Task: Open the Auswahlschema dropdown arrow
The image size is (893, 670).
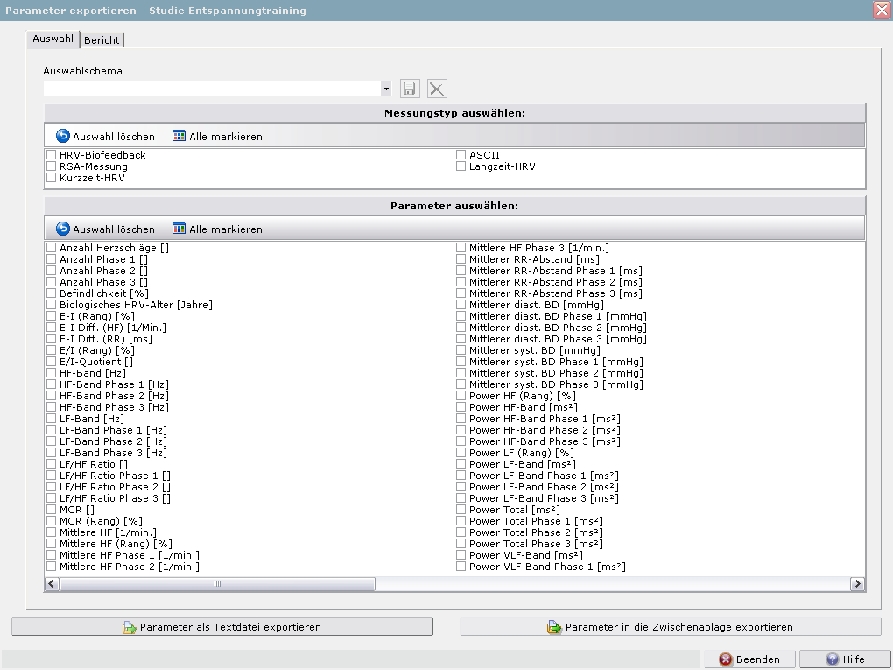Action: click(386, 89)
